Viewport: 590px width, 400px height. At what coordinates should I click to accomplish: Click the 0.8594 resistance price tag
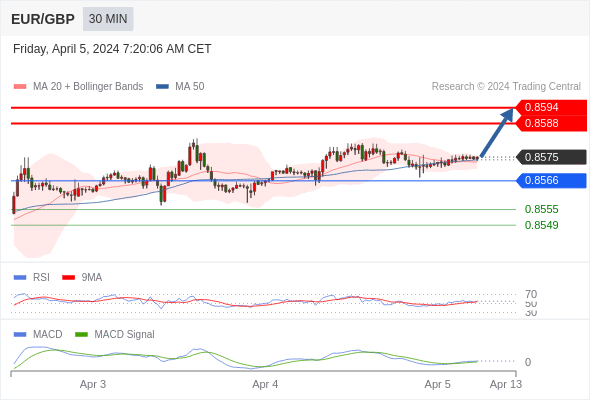click(551, 107)
